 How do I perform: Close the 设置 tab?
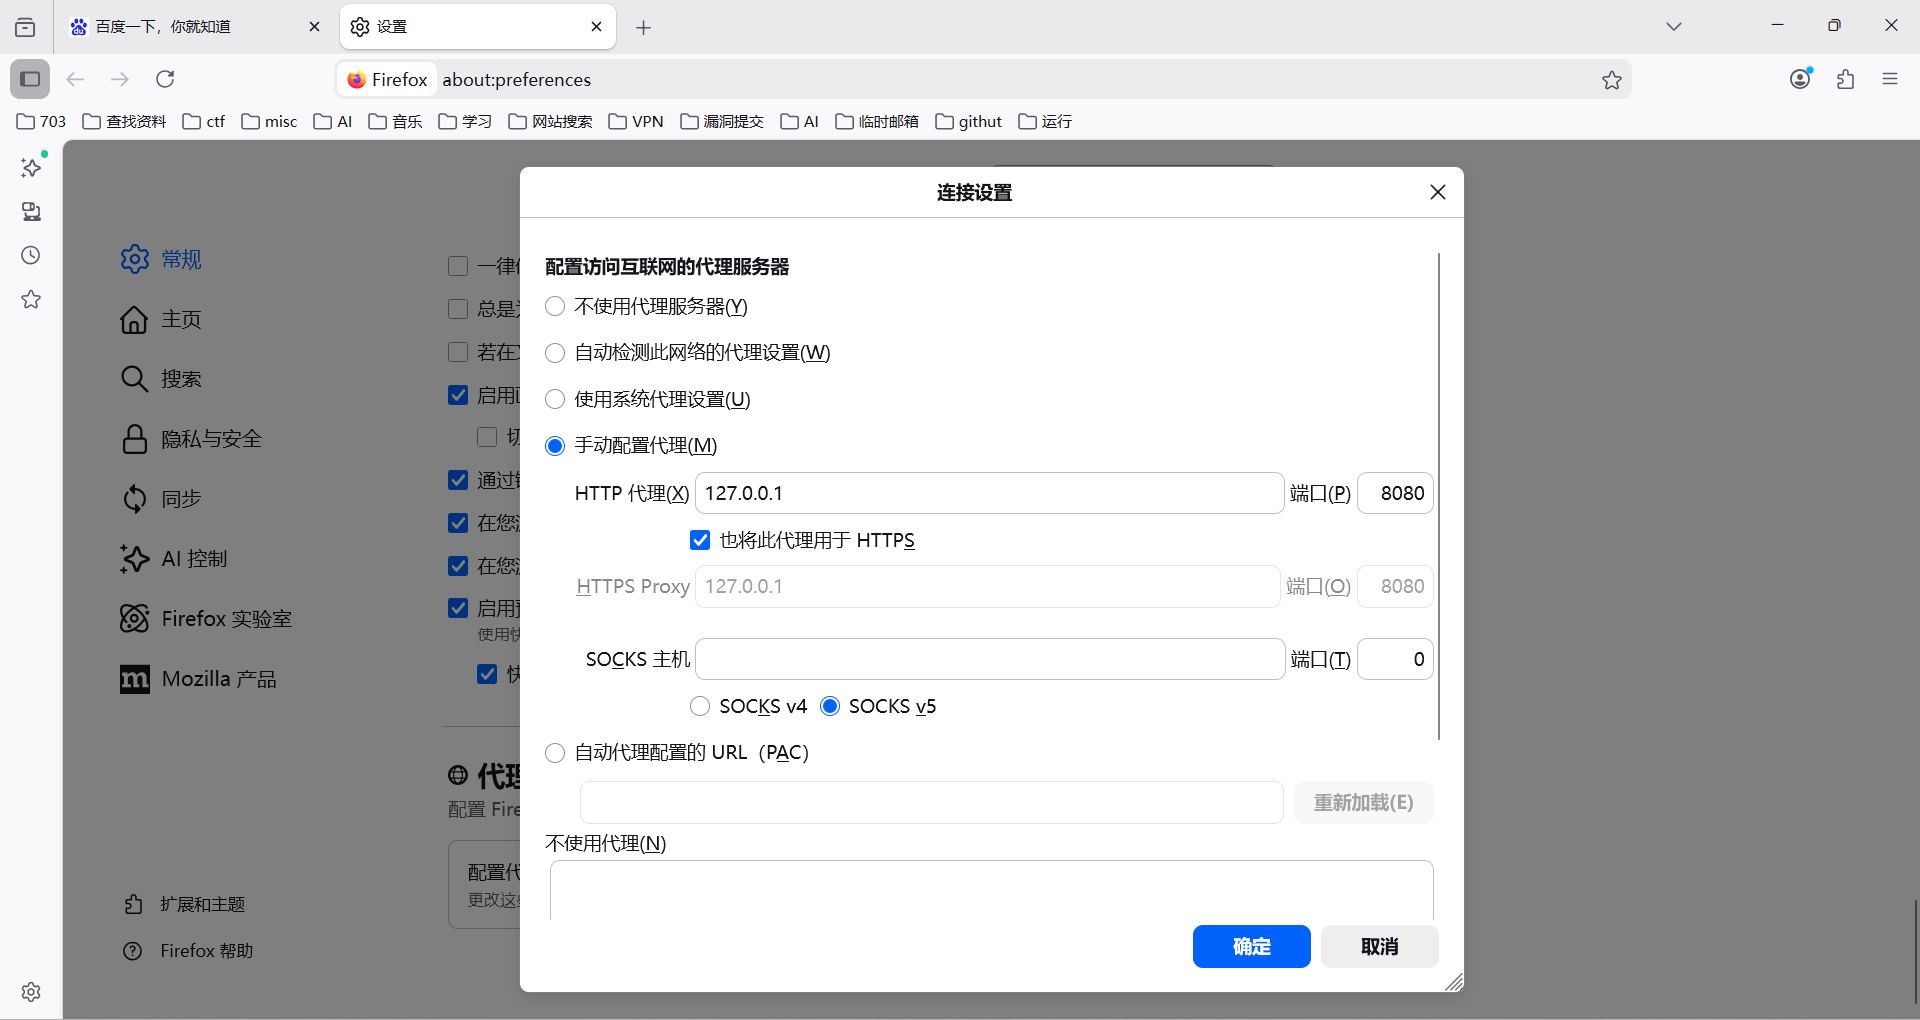click(597, 27)
